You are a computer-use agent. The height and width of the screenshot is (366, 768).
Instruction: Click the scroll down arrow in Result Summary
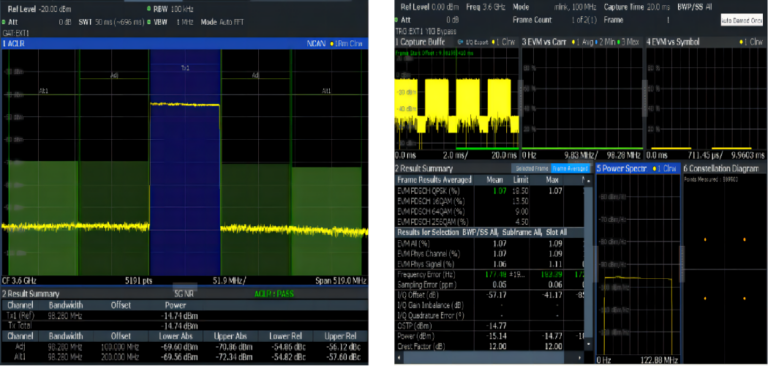pos(589,344)
